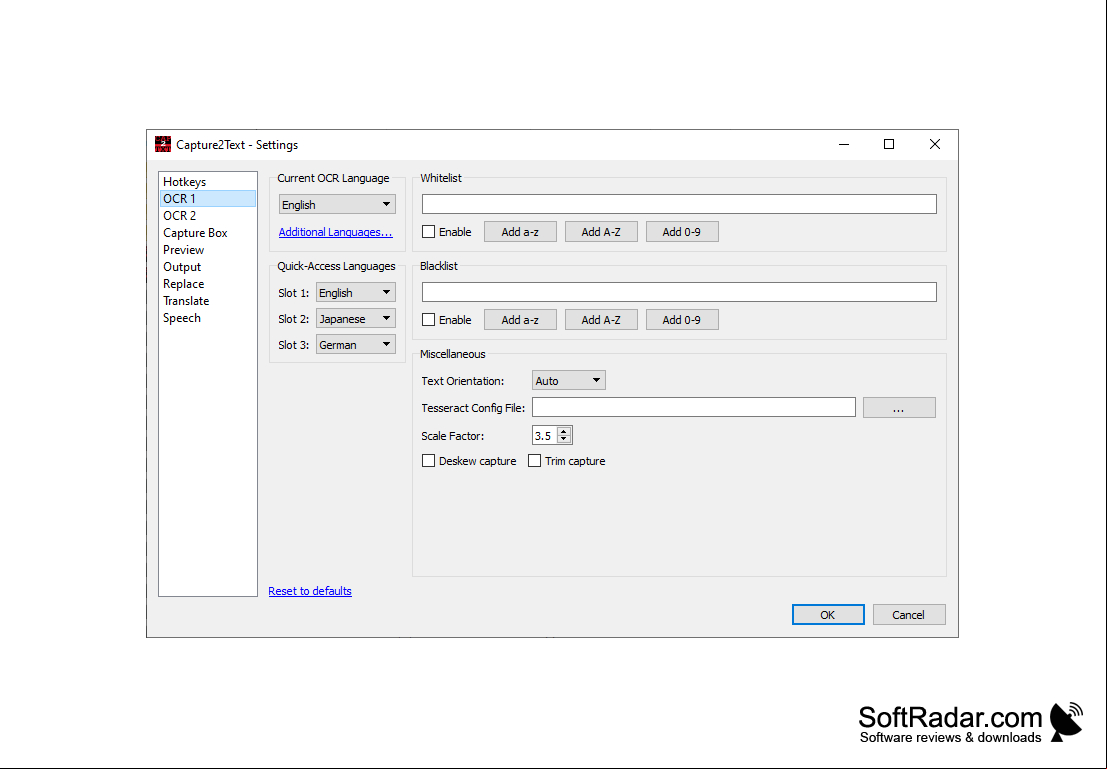Select the OCR 1 settings page
The width and height of the screenshot is (1107, 769).
(208, 198)
